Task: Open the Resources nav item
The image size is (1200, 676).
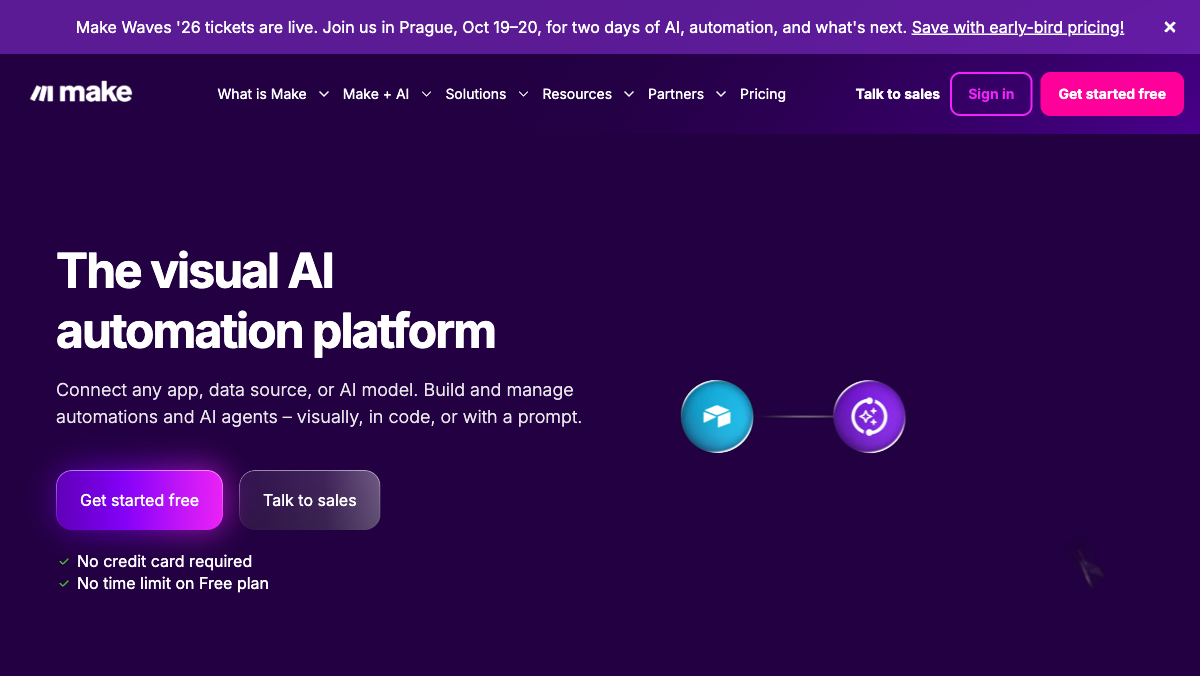Action: point(577,94)
